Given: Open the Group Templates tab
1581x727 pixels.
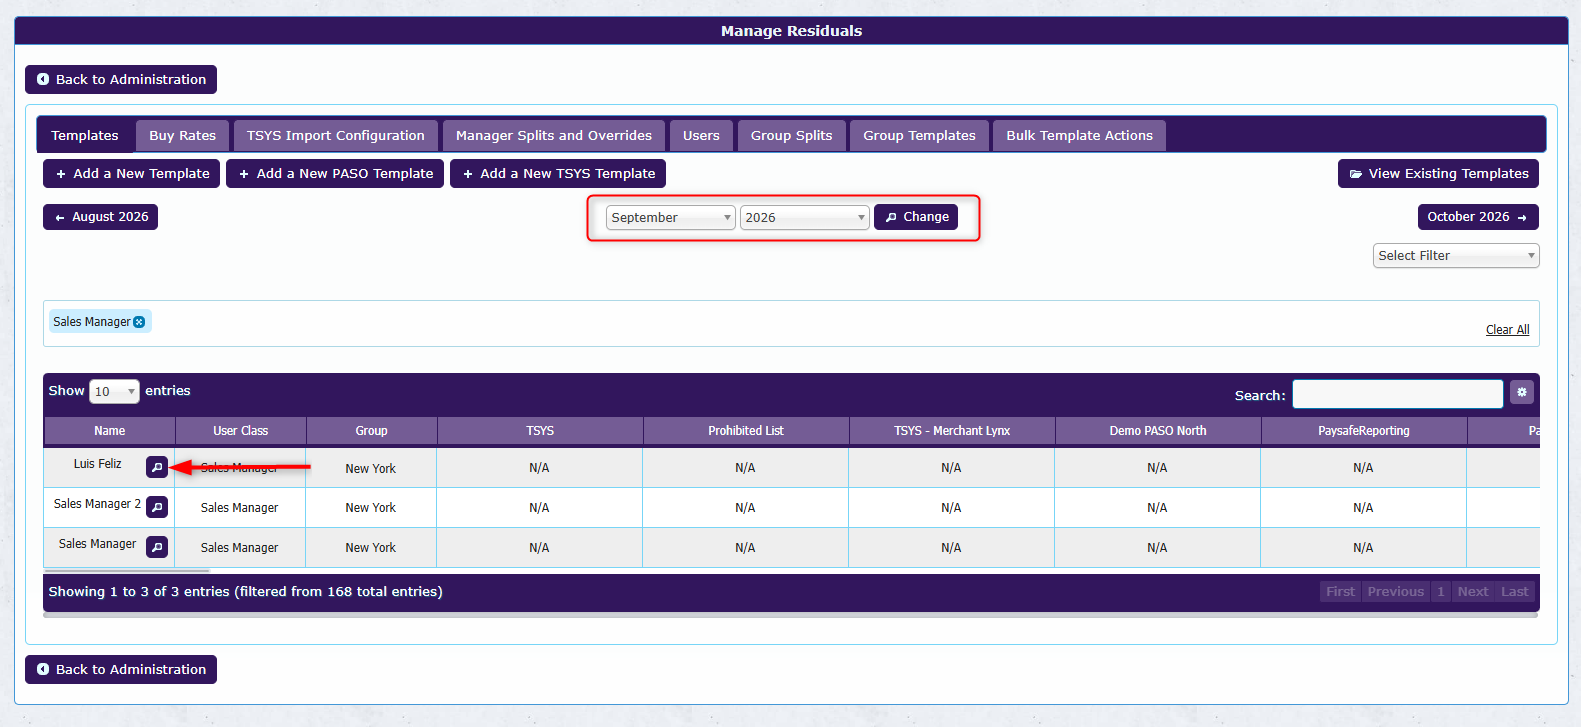Looking at the screenshot, I should (x=920, y=135).
